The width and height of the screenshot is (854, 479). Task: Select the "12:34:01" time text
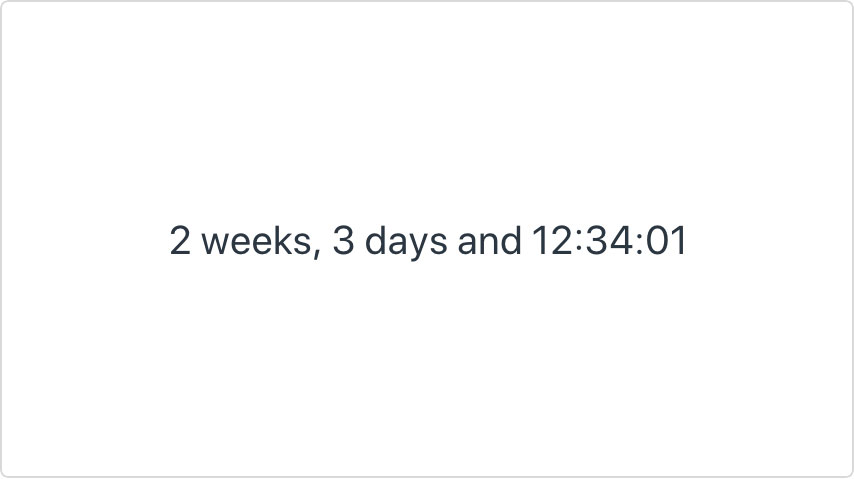tap(609, 240)
